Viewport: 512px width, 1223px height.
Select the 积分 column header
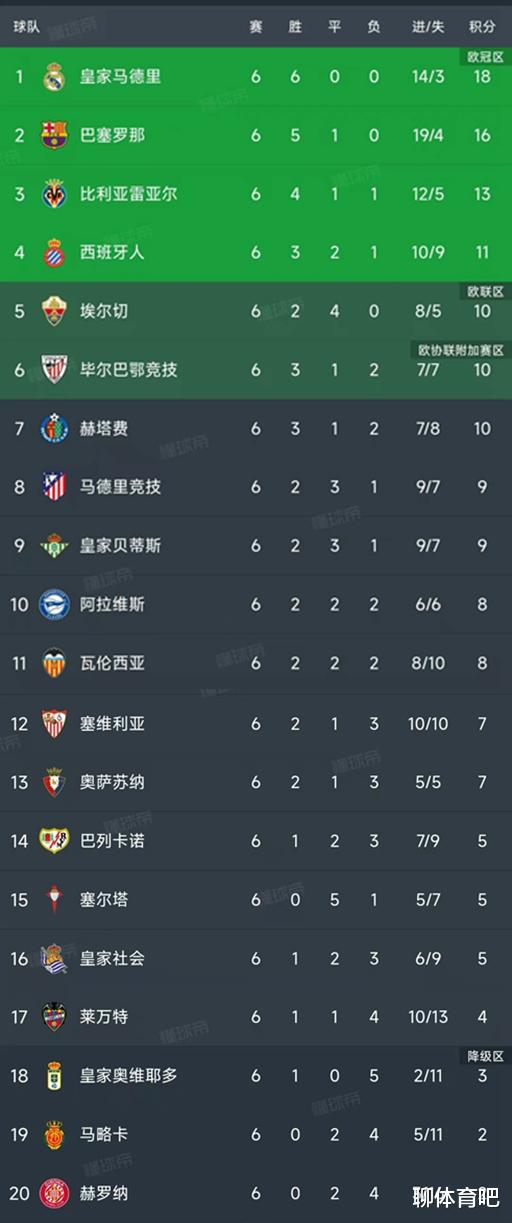482,27
